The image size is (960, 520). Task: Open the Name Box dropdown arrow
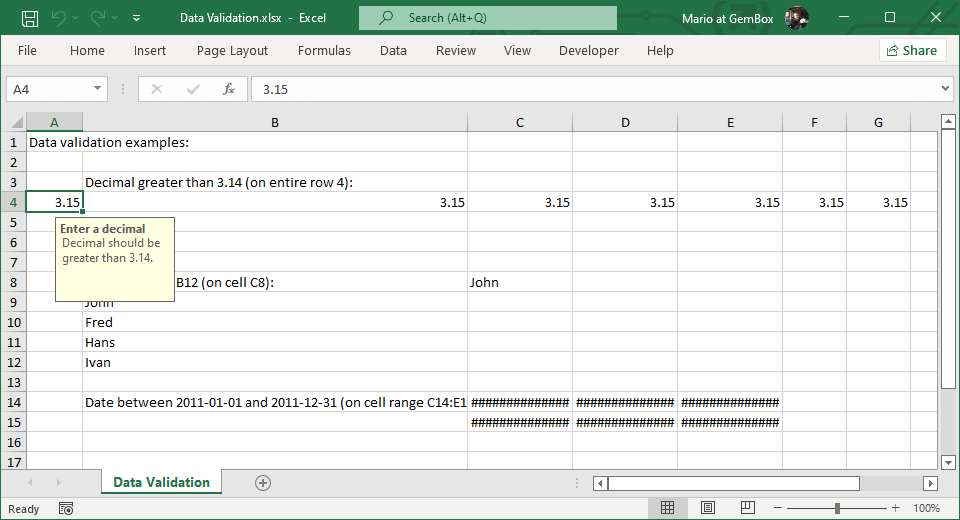click(x=97, y=89)
